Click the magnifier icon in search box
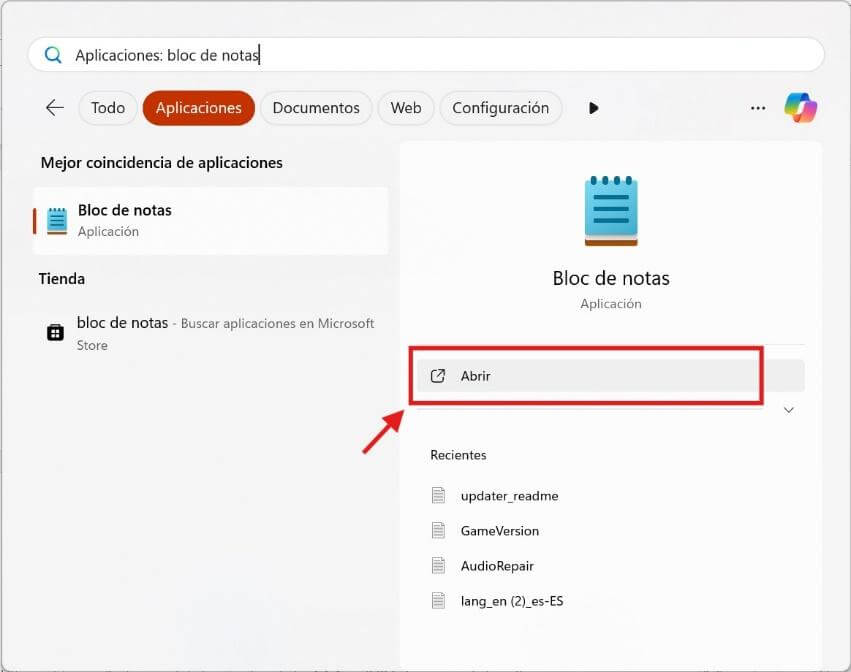The height and width of the screenshot is (672, 851). click(x=53, y=56)
